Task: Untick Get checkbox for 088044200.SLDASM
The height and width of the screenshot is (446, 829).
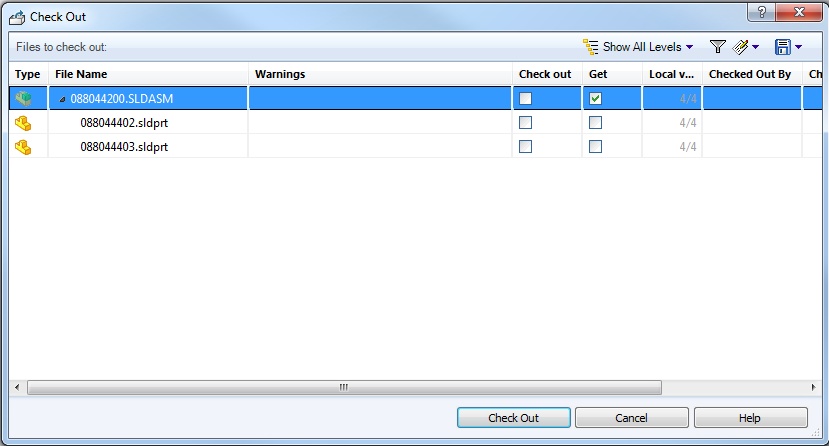Action: [595, 99]
